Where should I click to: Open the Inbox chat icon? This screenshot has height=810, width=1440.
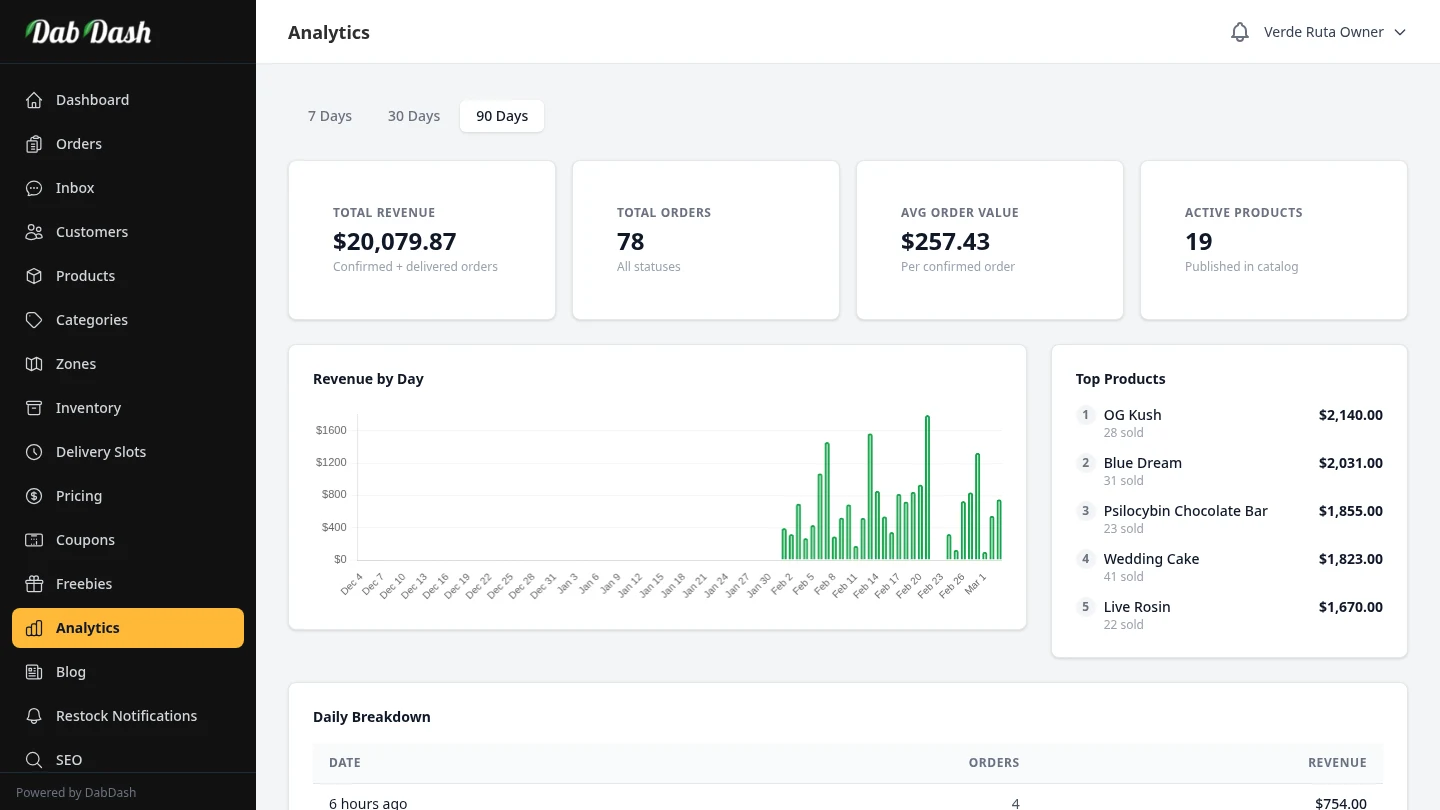click(x=34, y=188)
